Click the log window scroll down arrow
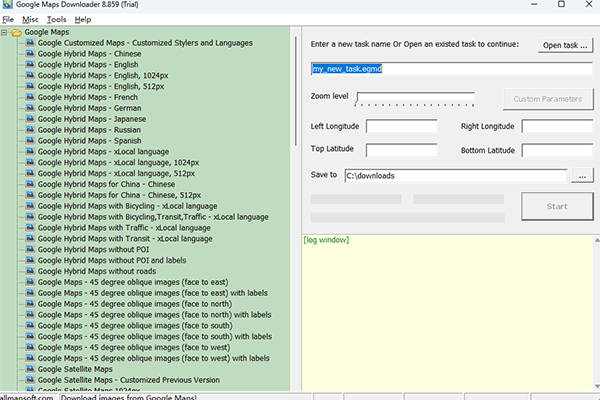600x400 pixels. pos(597,386)
